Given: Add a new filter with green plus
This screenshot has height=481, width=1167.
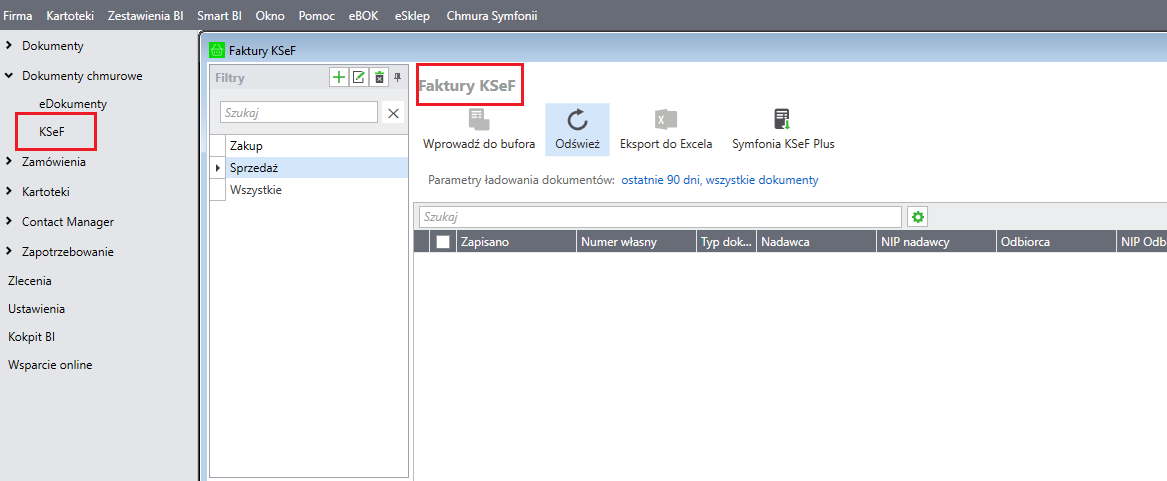Looking at the screenshot, I should coord(339,78).
